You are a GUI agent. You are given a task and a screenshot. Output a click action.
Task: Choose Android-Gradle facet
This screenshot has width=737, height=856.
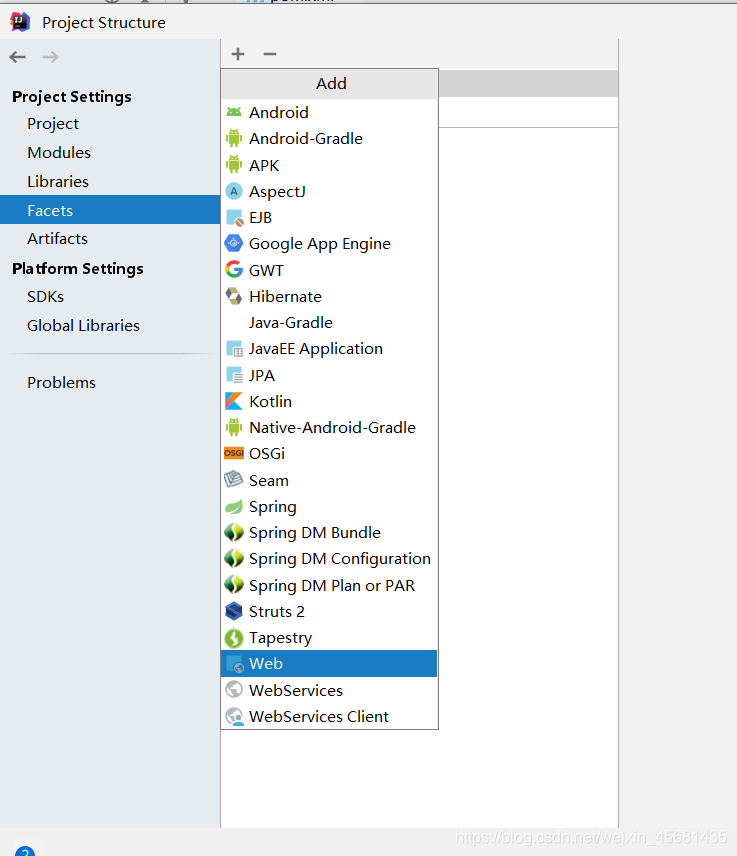click(x=329, y=138)
